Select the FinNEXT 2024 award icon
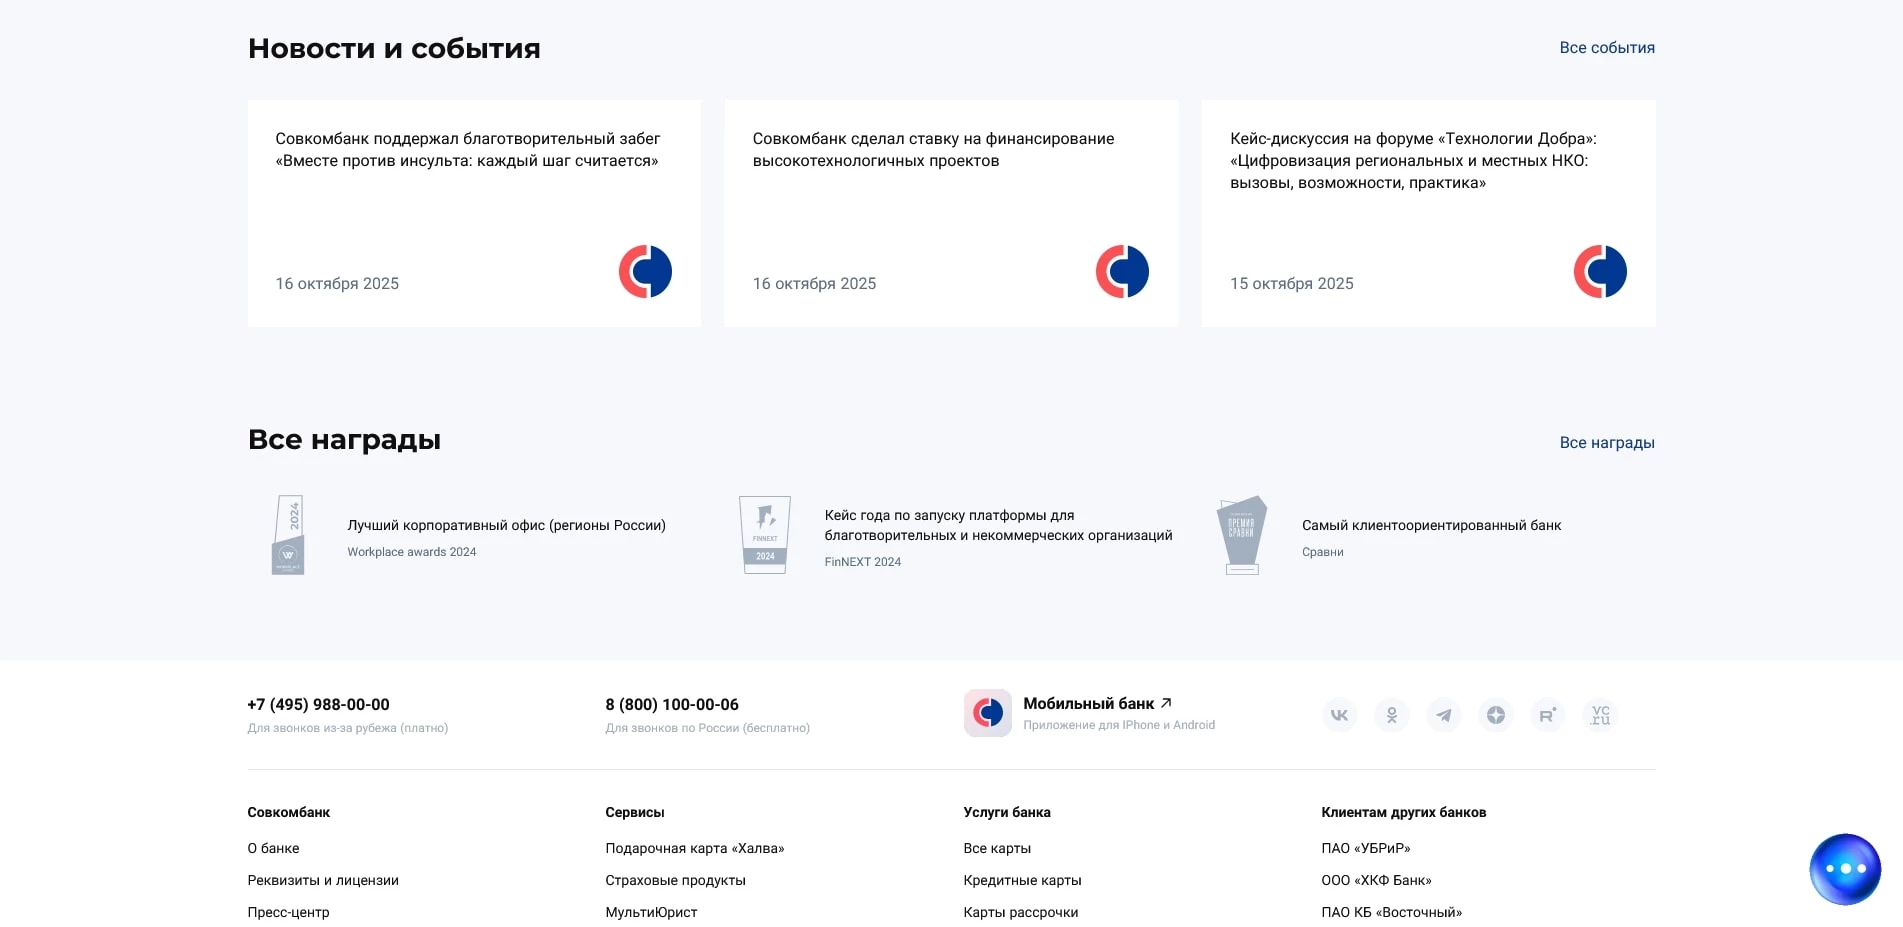This screenshot has height=927, width=1903. tap(766, 535)
